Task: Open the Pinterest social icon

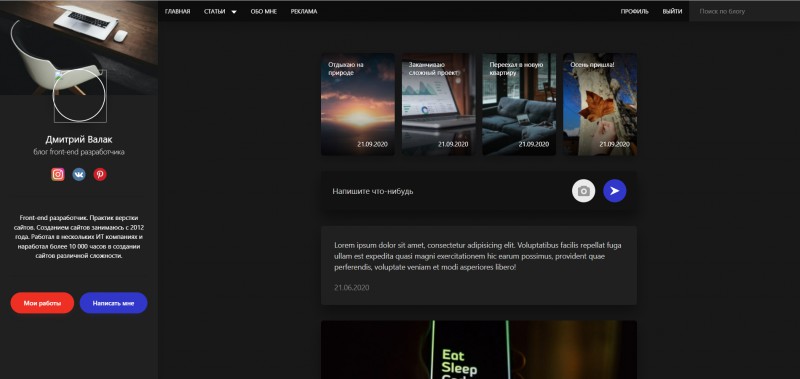Action: coord(100,174)
